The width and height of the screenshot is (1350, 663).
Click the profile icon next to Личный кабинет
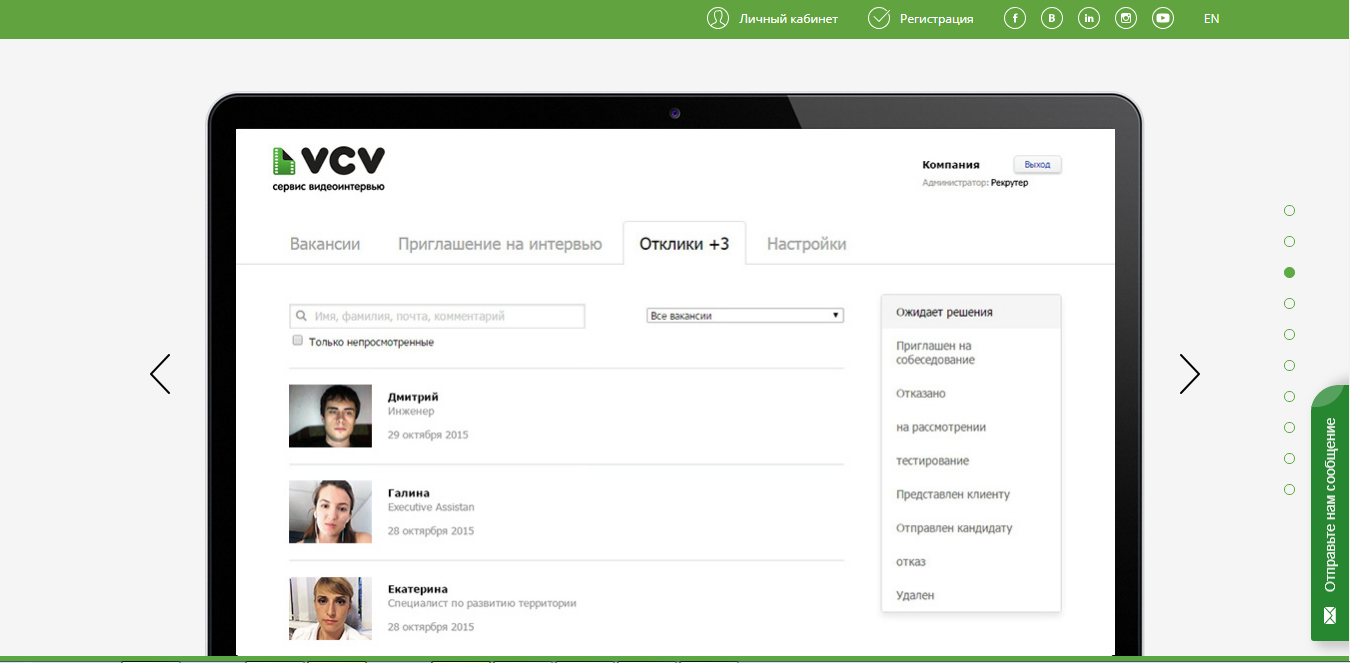(717, 18)
